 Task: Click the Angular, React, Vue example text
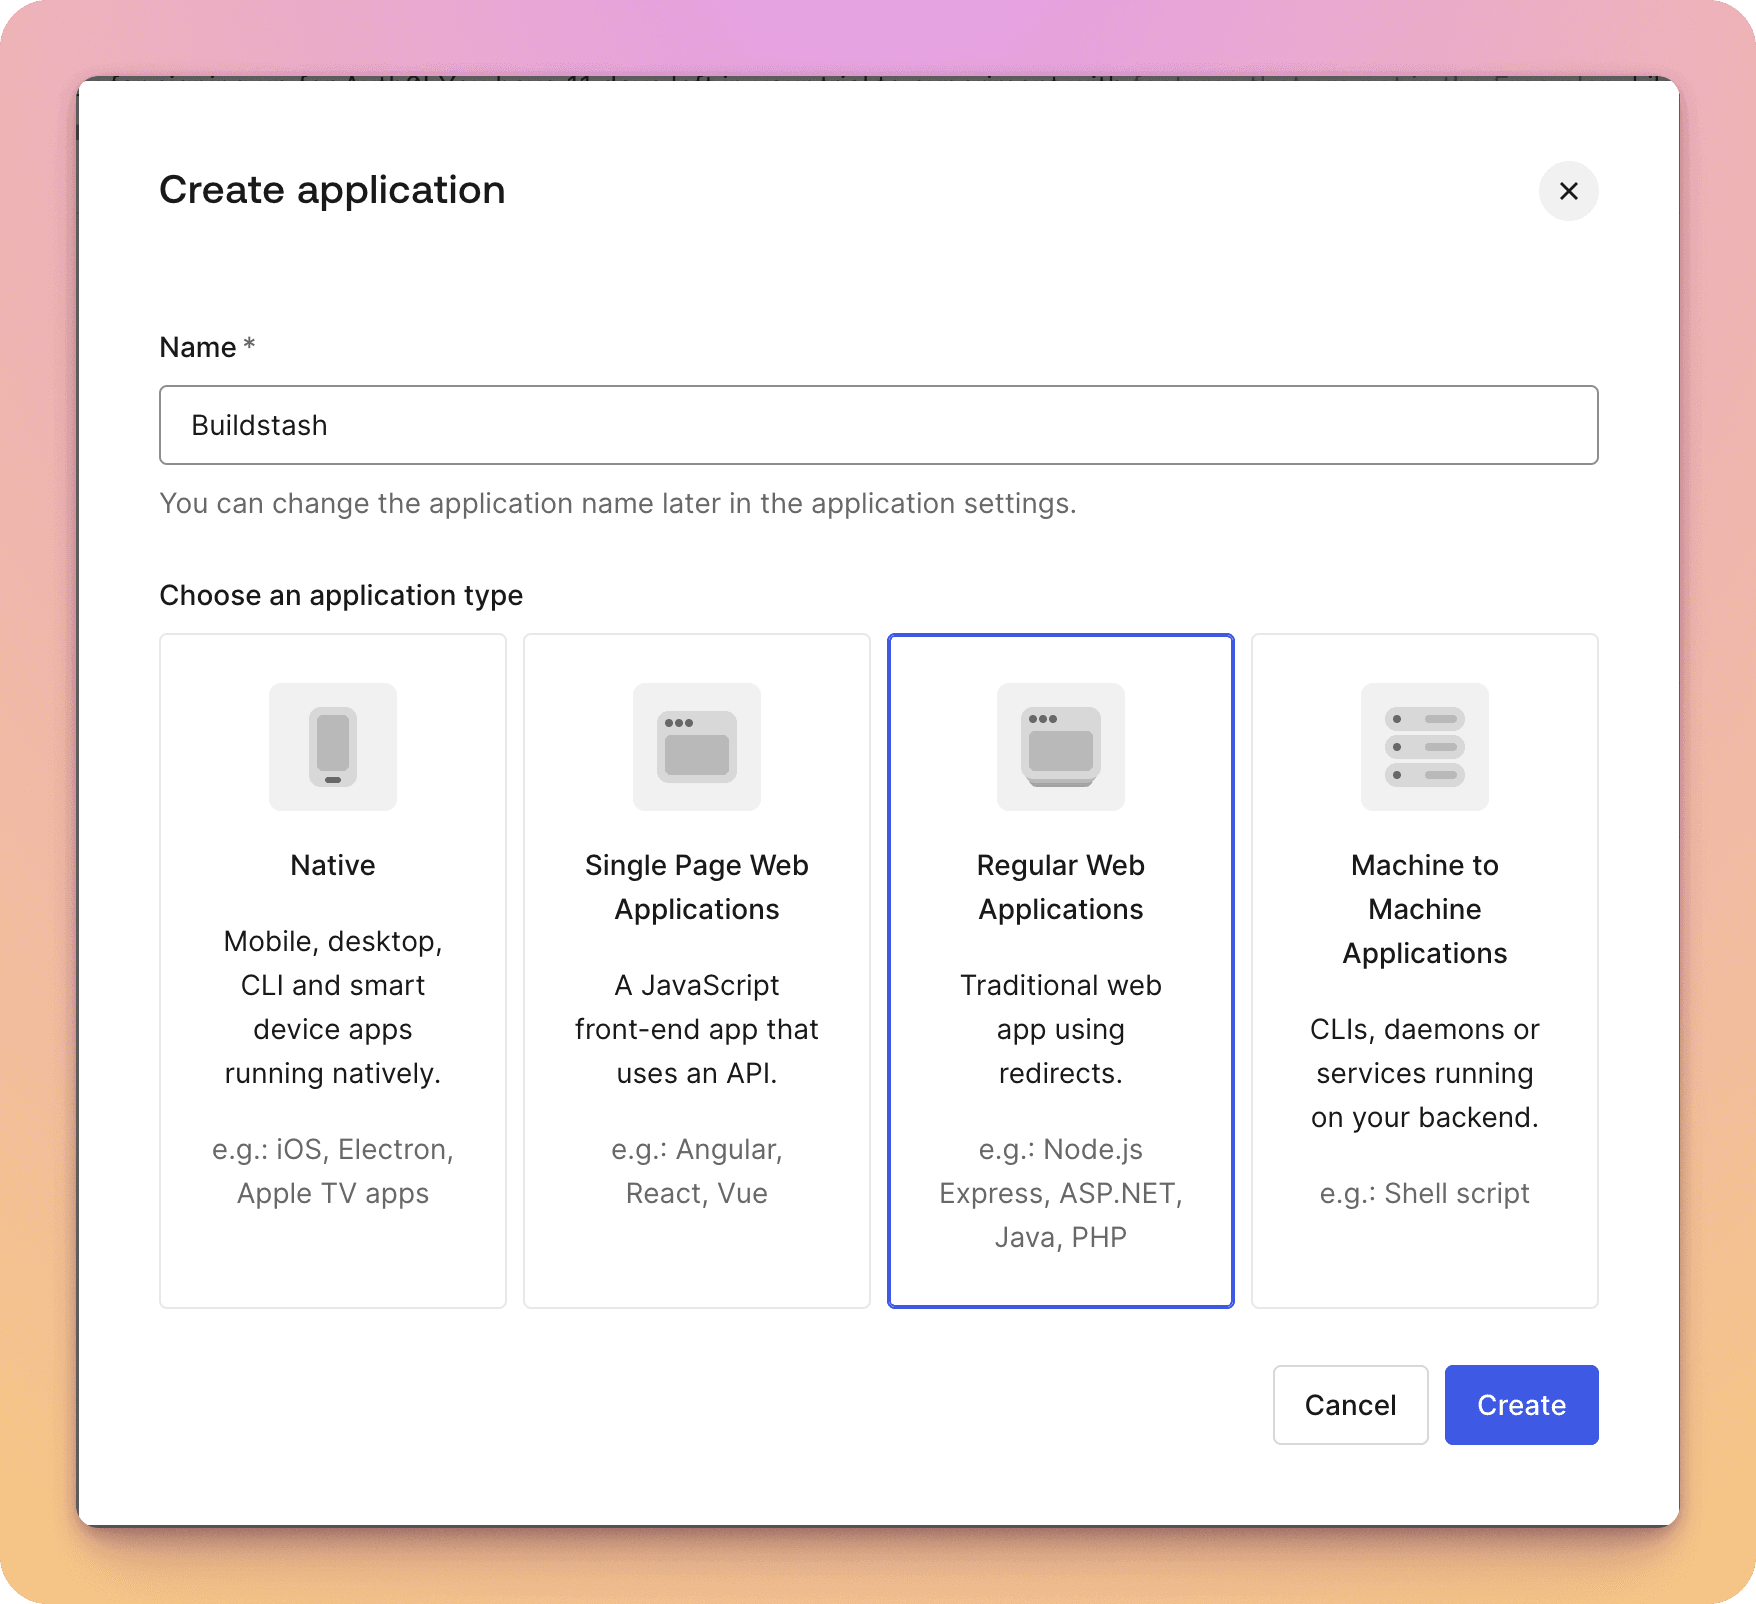(x=696, y=1170)
